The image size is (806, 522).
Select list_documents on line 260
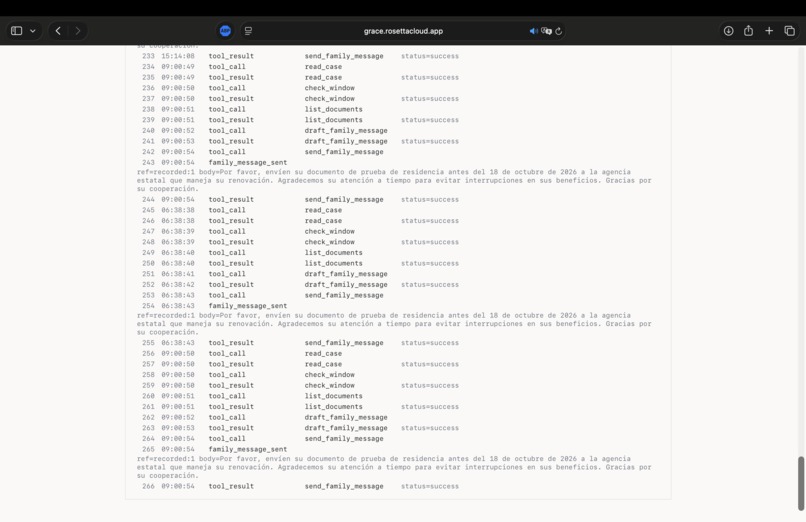pyautogui.click(x=334, y=396)
